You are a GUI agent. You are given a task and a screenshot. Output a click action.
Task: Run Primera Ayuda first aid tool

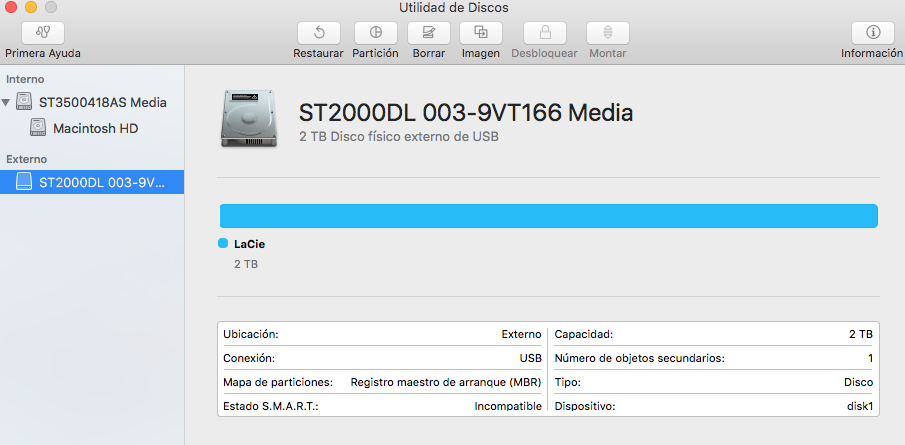coord(43,33)
